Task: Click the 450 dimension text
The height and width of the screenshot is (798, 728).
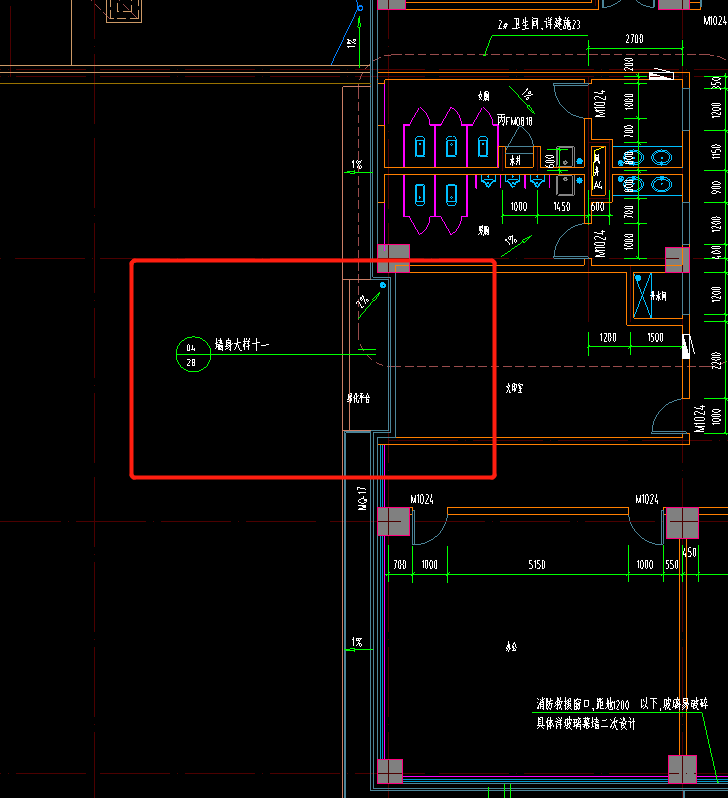Action: [689, 552]
